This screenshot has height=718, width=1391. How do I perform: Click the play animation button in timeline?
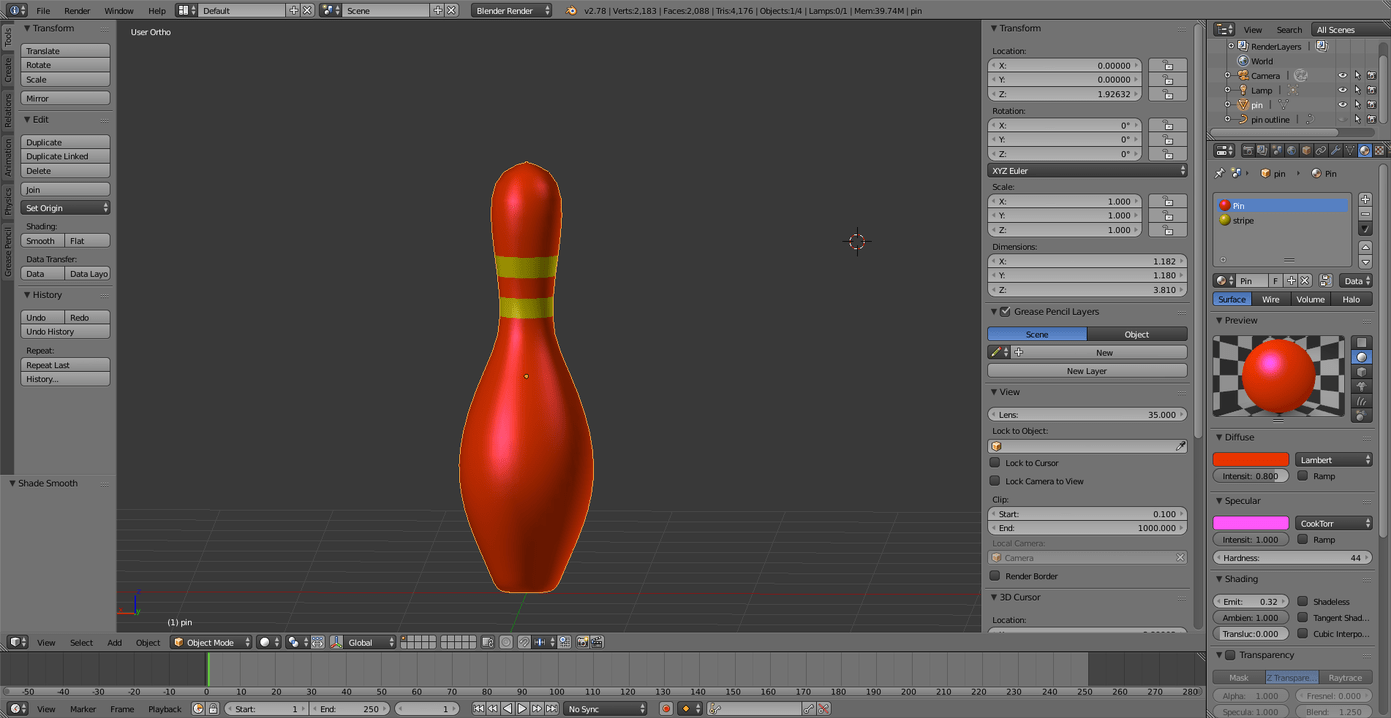tap(522, 709)
